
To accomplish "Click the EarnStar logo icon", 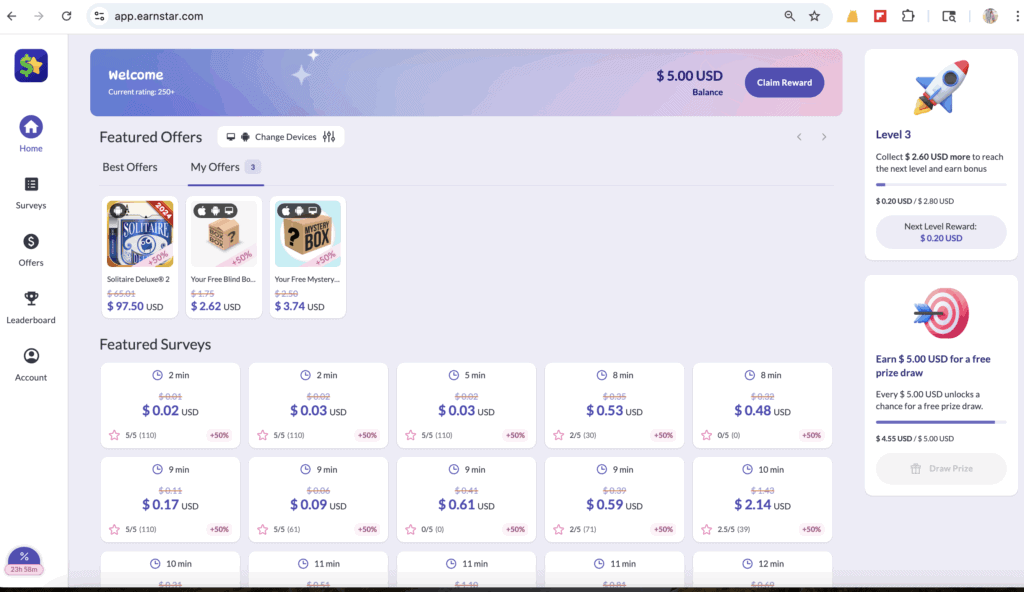I will pyautogui.click(x=31, y=66).
